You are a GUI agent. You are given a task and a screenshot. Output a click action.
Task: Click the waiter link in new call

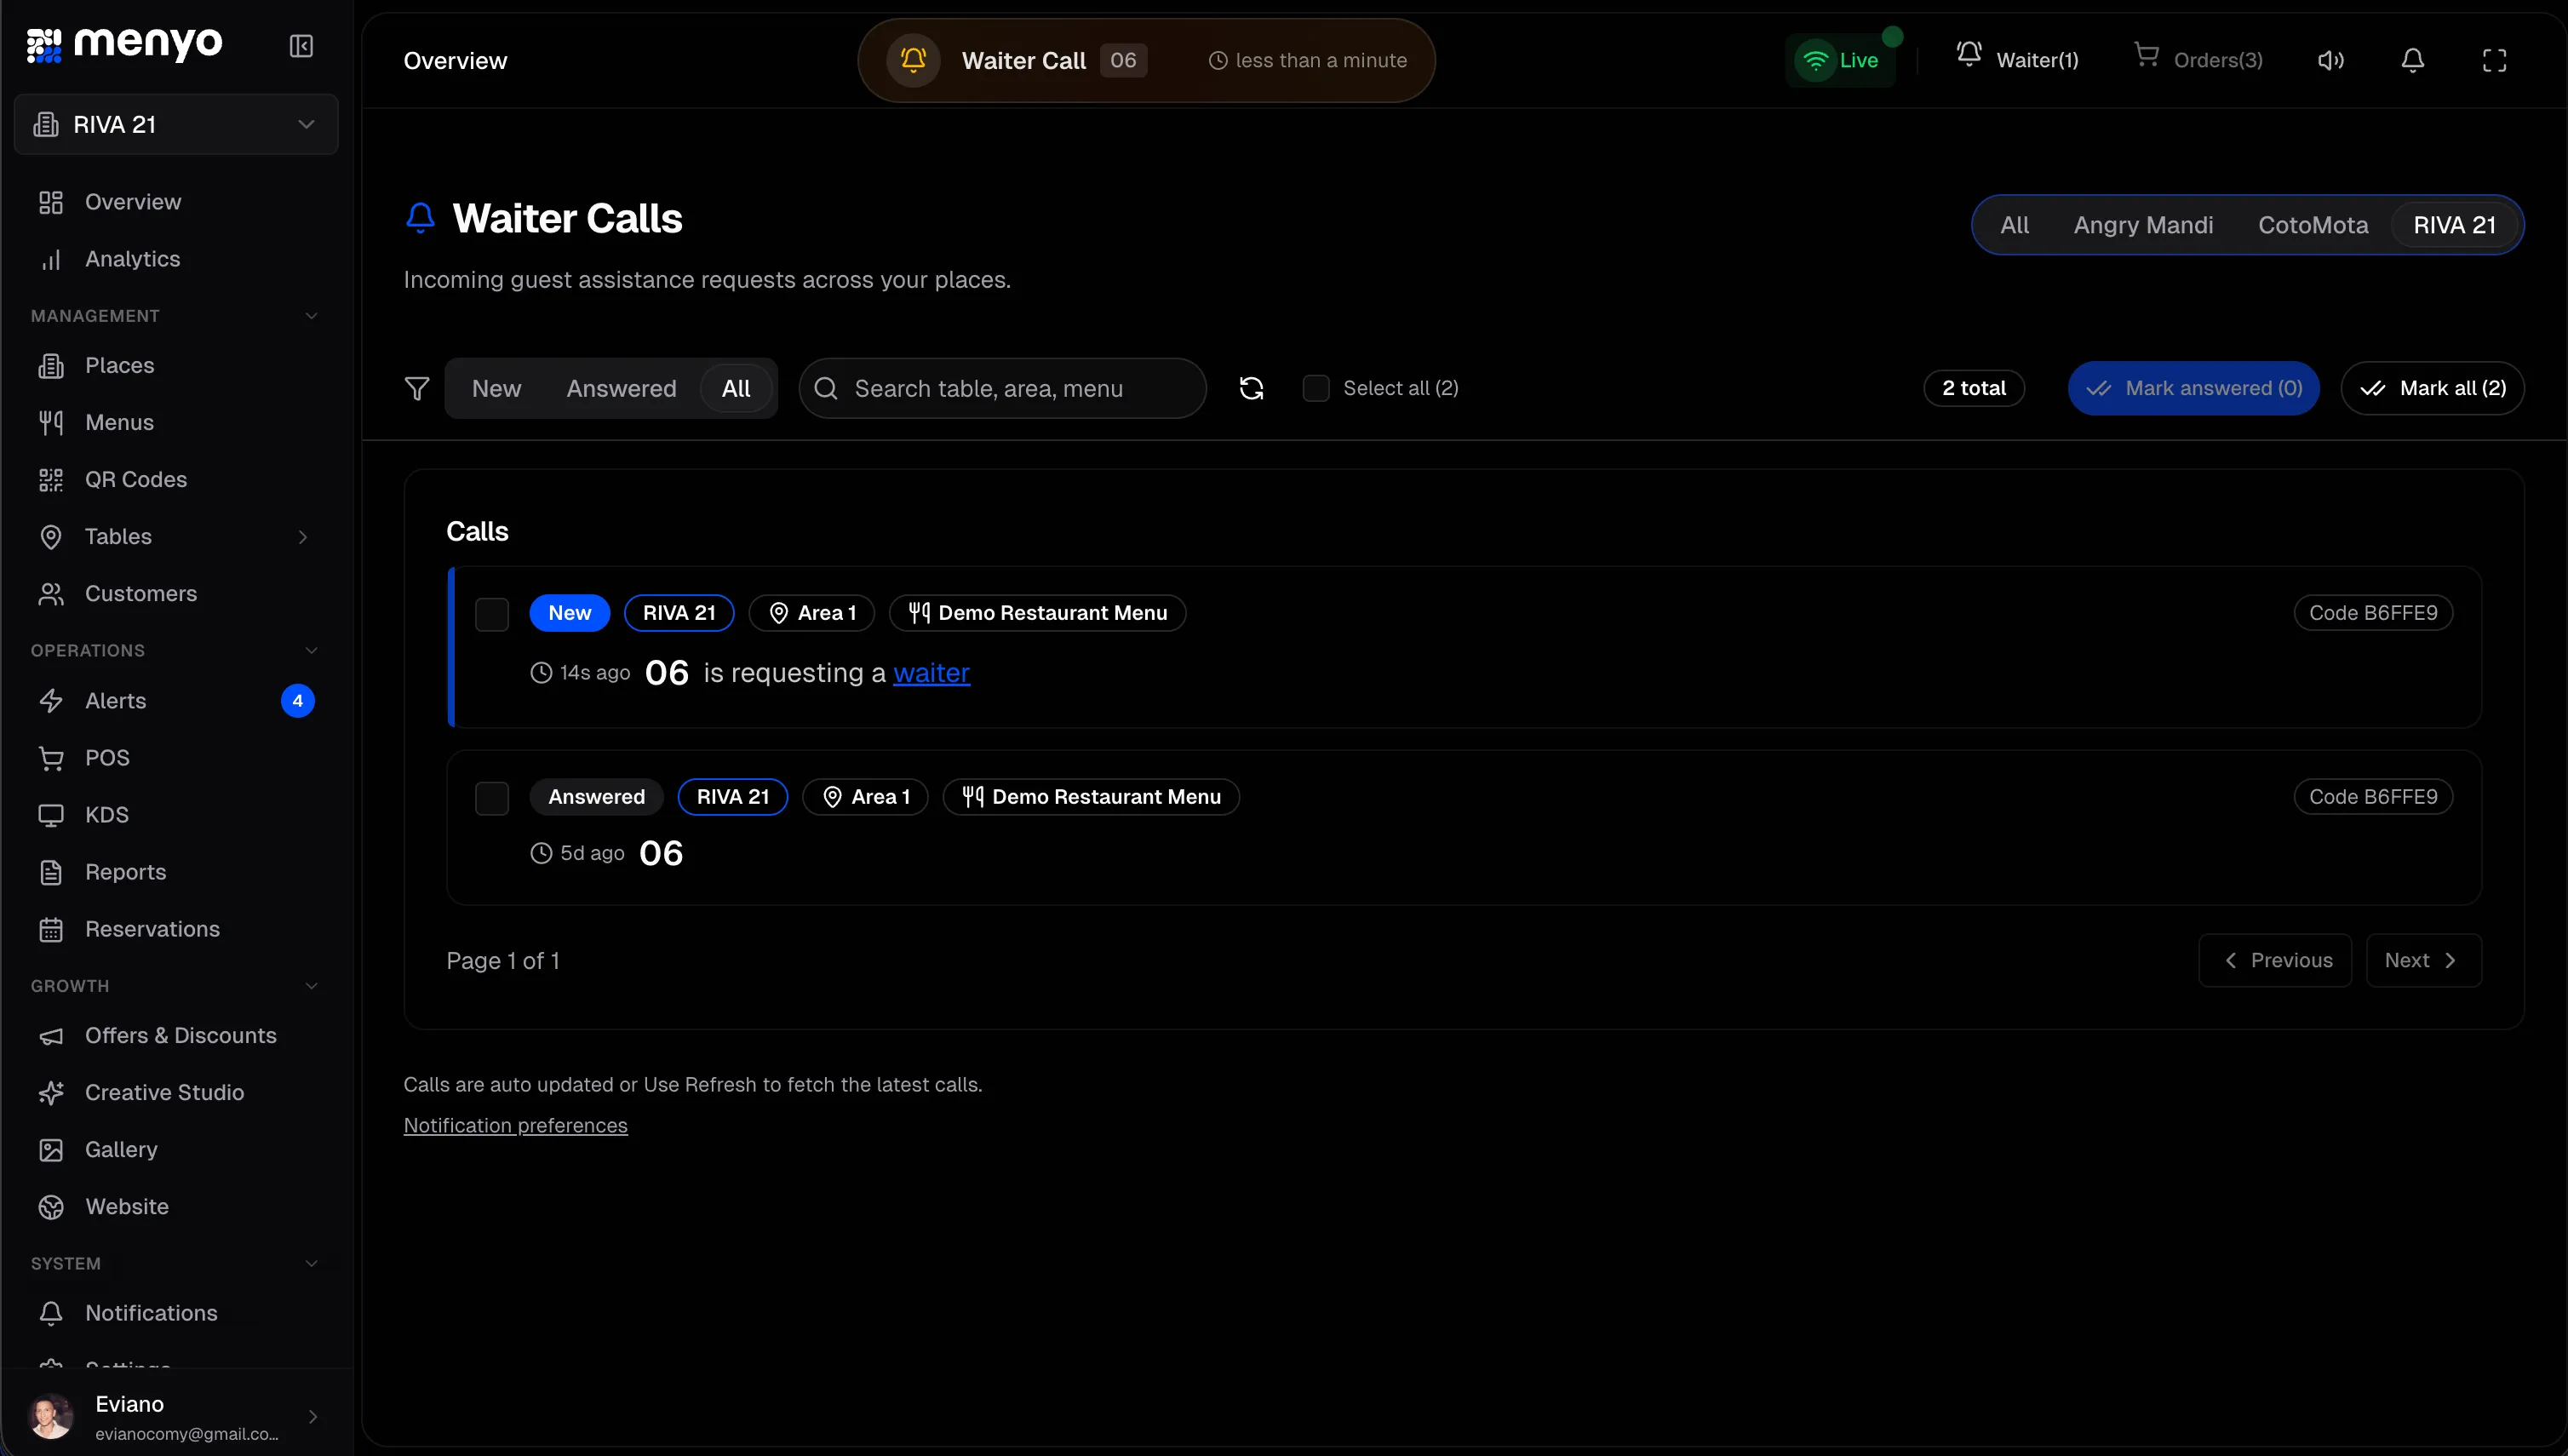931,672
